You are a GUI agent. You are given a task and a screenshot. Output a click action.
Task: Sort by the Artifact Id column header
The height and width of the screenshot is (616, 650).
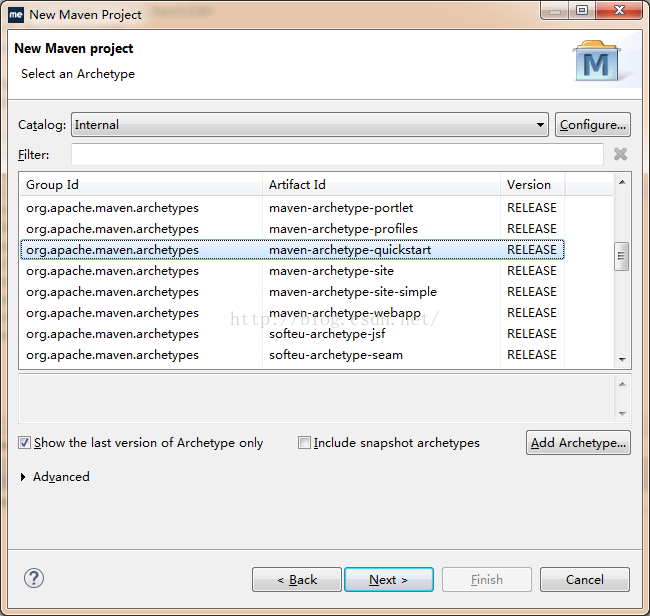381,184
